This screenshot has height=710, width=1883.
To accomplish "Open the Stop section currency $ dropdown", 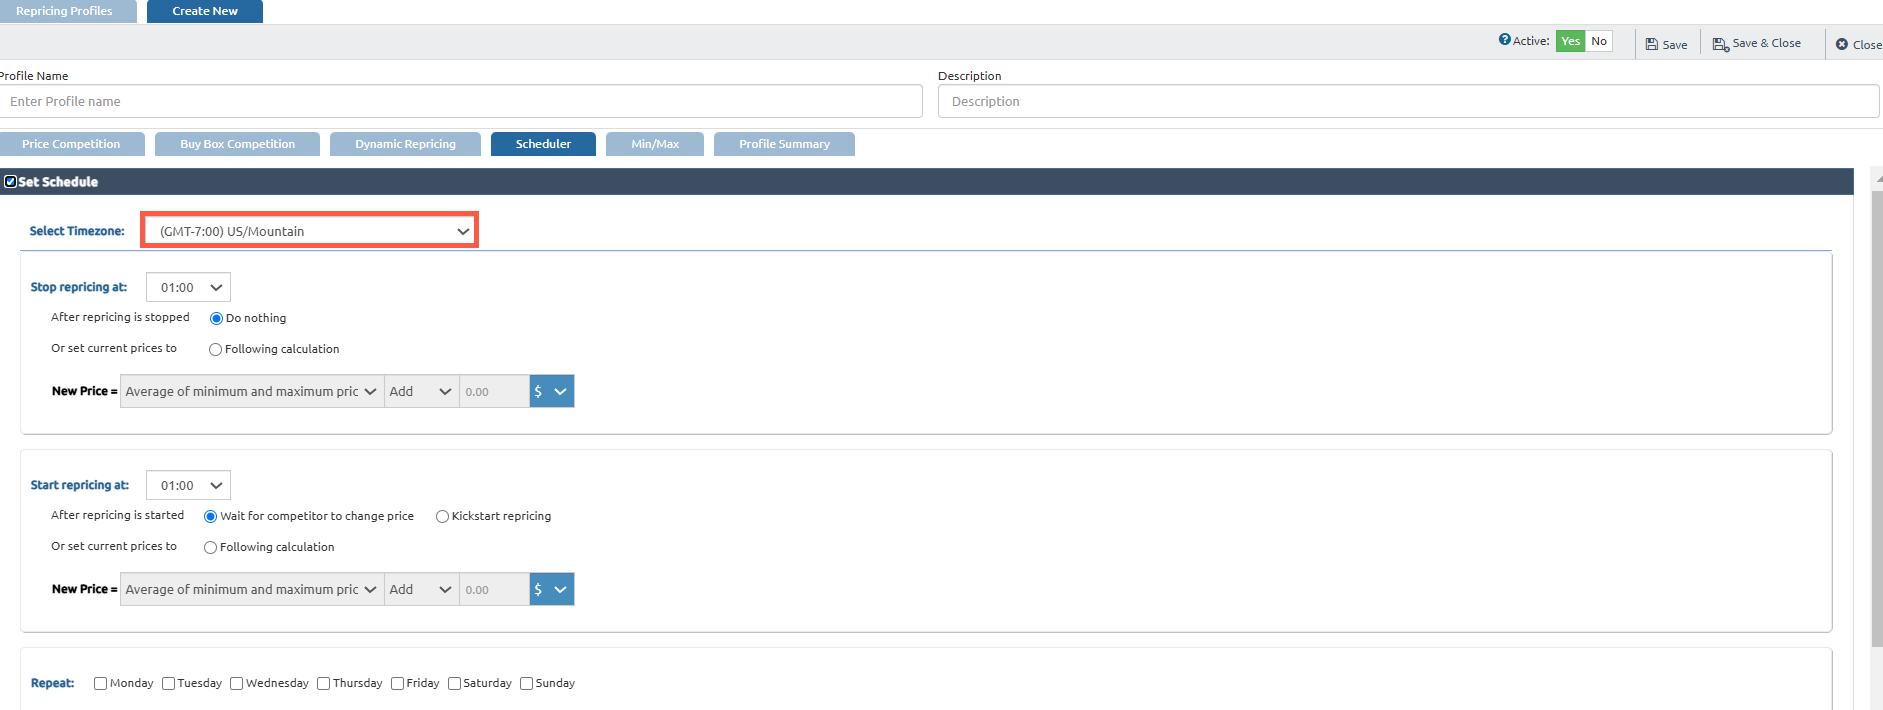I will (551, 392).
